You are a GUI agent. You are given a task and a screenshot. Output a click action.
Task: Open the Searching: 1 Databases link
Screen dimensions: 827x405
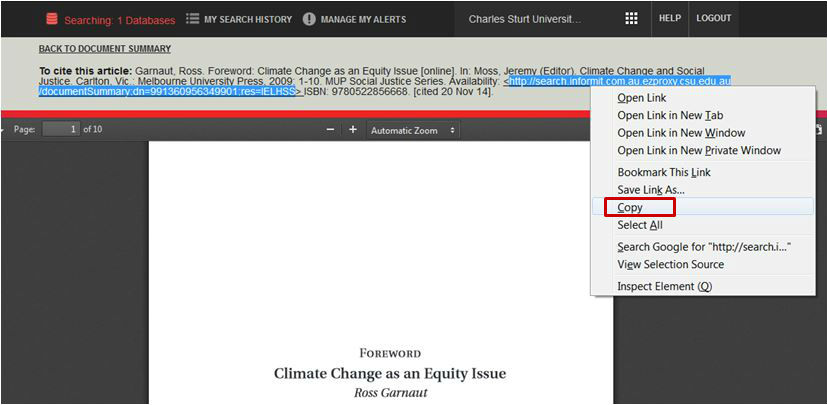119,21
